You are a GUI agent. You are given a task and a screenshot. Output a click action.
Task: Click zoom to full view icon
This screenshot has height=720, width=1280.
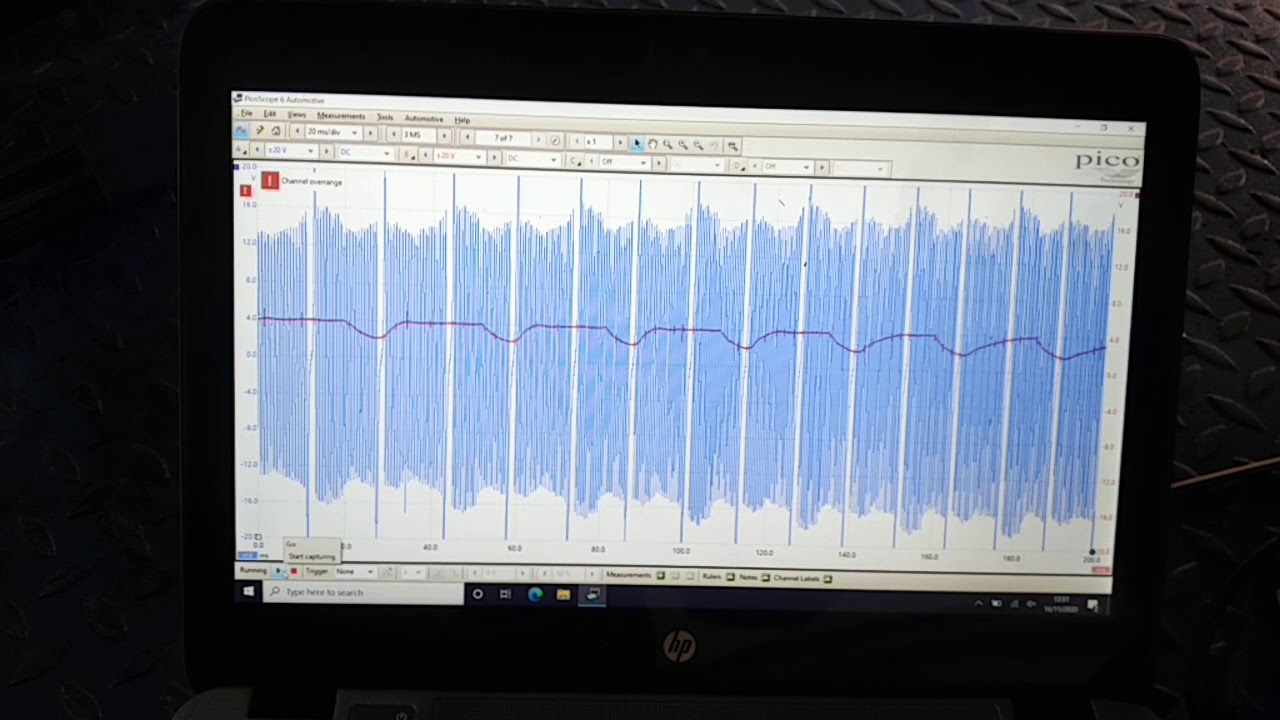[733, 145]
